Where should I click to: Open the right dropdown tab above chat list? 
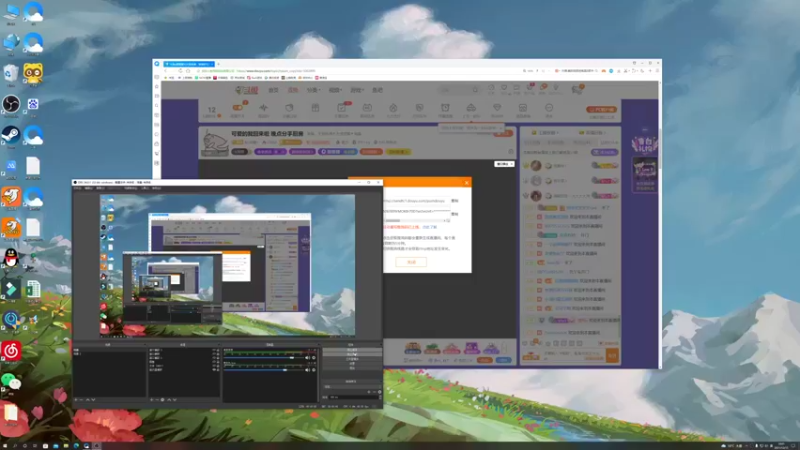[594, 133]
